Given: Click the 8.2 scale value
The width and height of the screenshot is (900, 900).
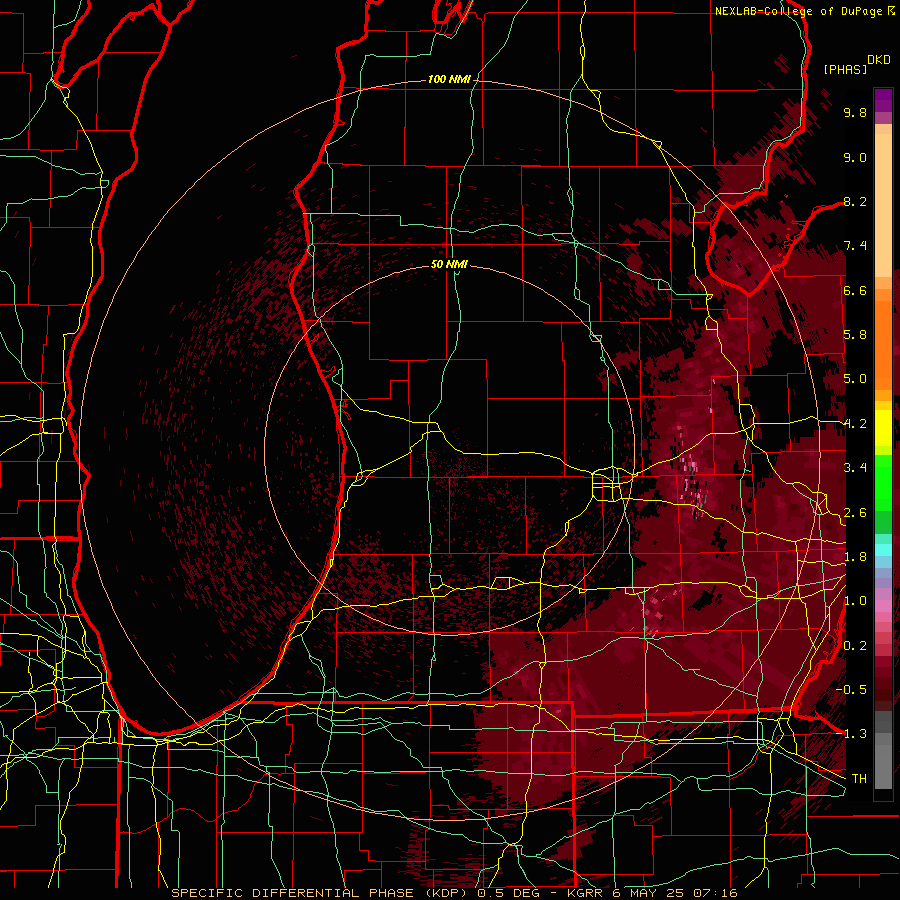Looking at the screenshot, I should click(855, 201).
